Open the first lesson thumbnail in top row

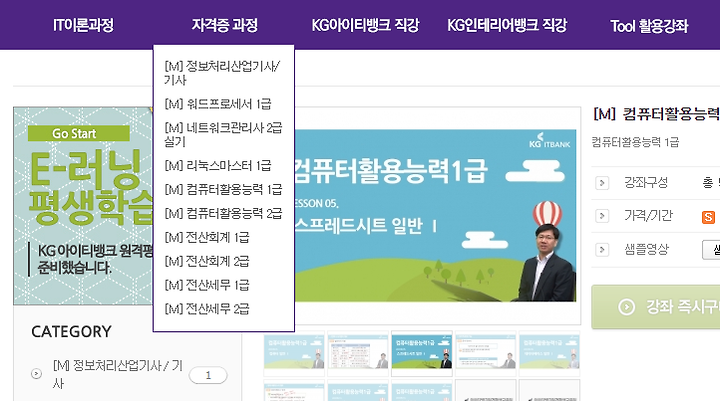(294, 353)
